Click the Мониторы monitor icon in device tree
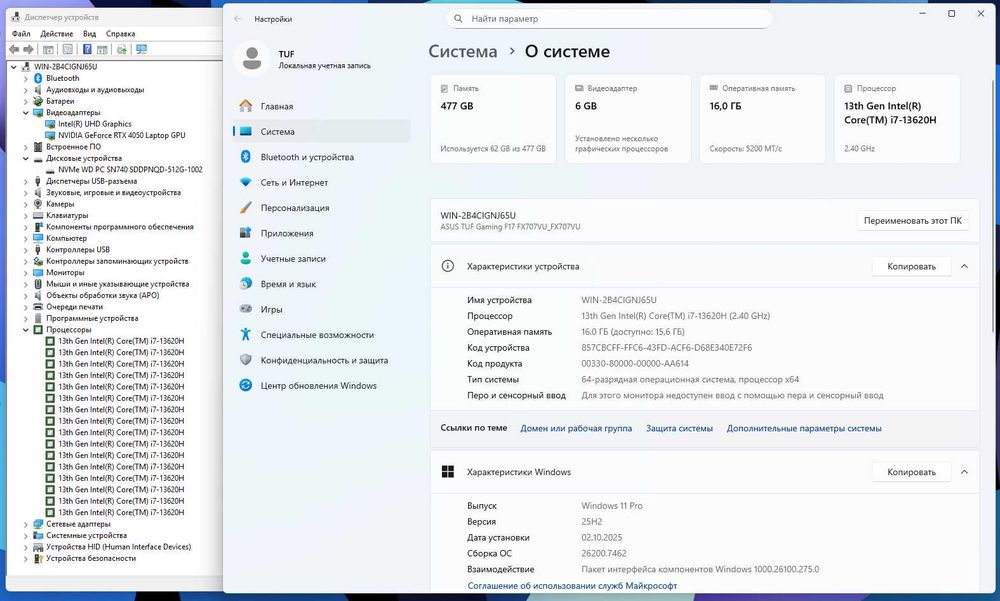The width and height of the screenshot is (1000, 601). click(38, 272)
